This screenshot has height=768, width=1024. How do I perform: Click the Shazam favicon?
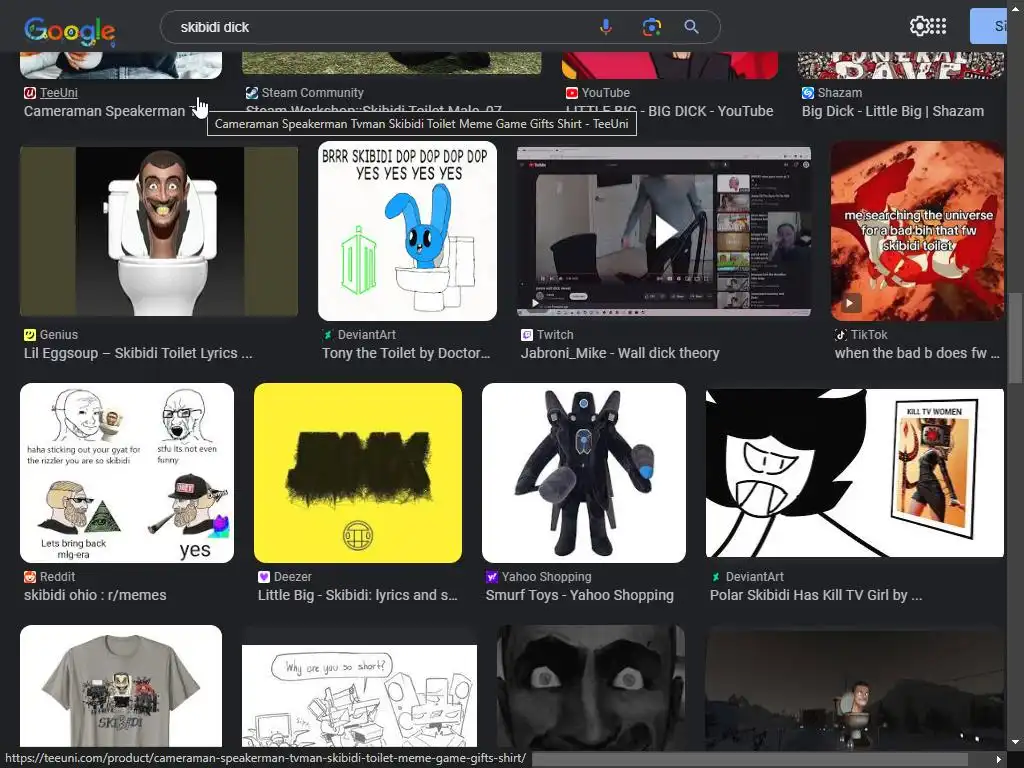click(808, 93)
